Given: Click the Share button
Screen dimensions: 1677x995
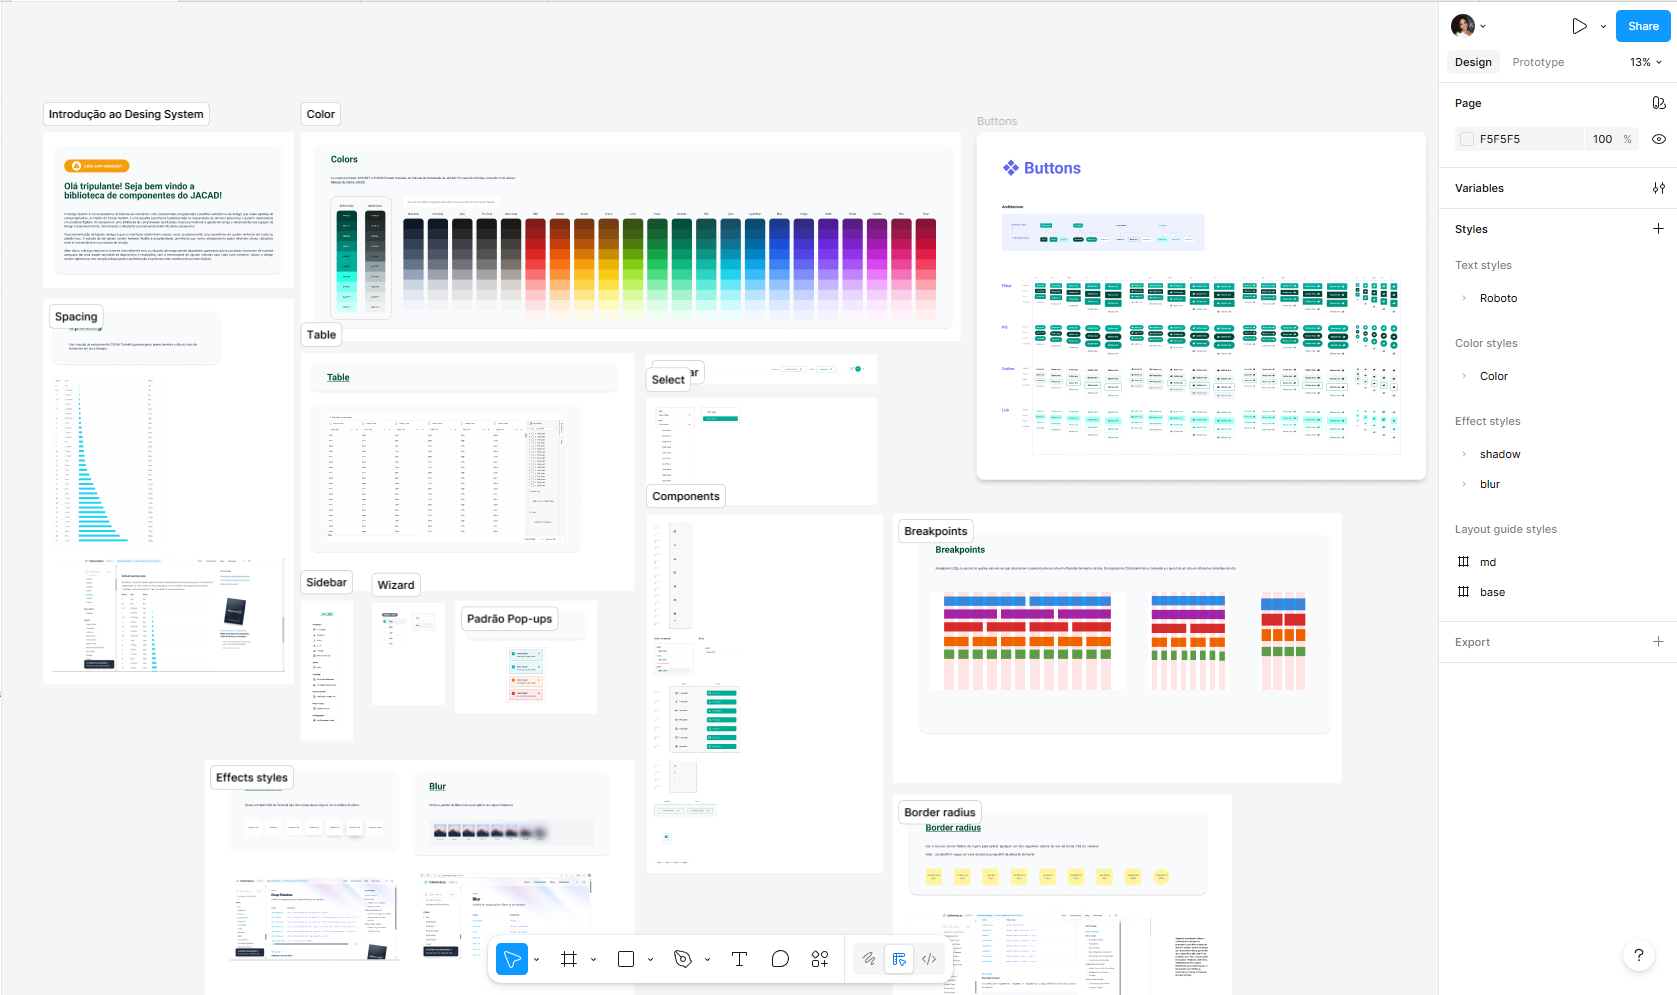Looking at the screenshot, I should (1642, 26).
